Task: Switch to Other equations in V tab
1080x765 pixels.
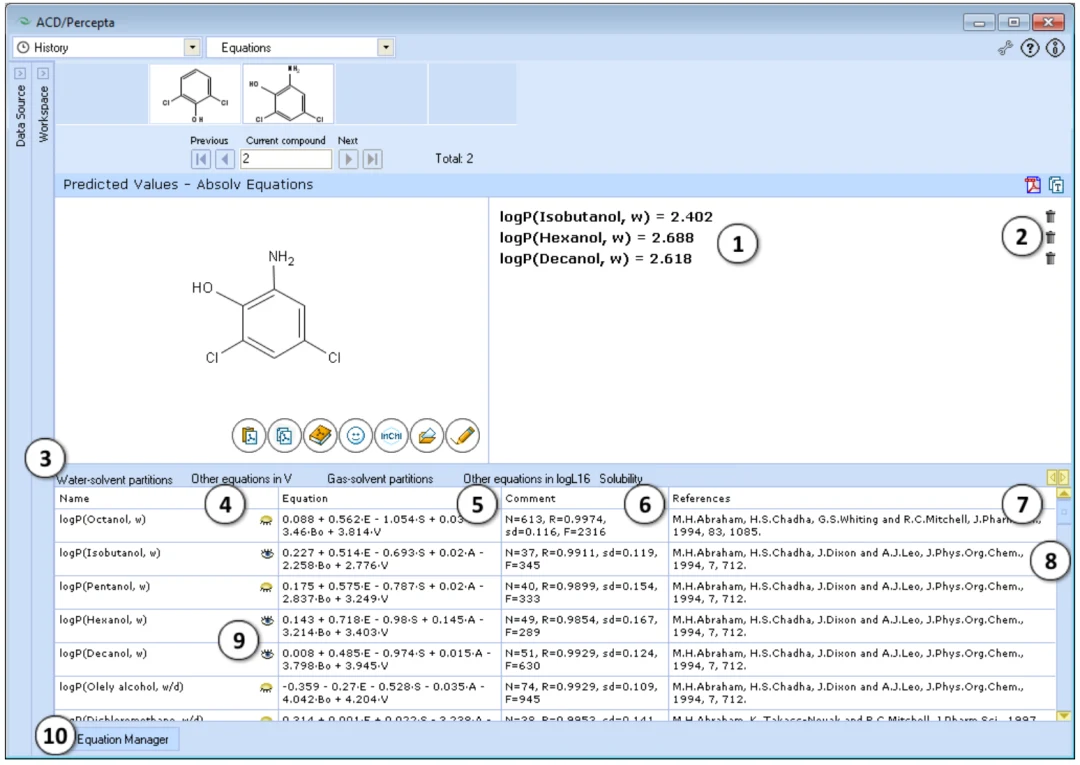Action: (241, 479)
